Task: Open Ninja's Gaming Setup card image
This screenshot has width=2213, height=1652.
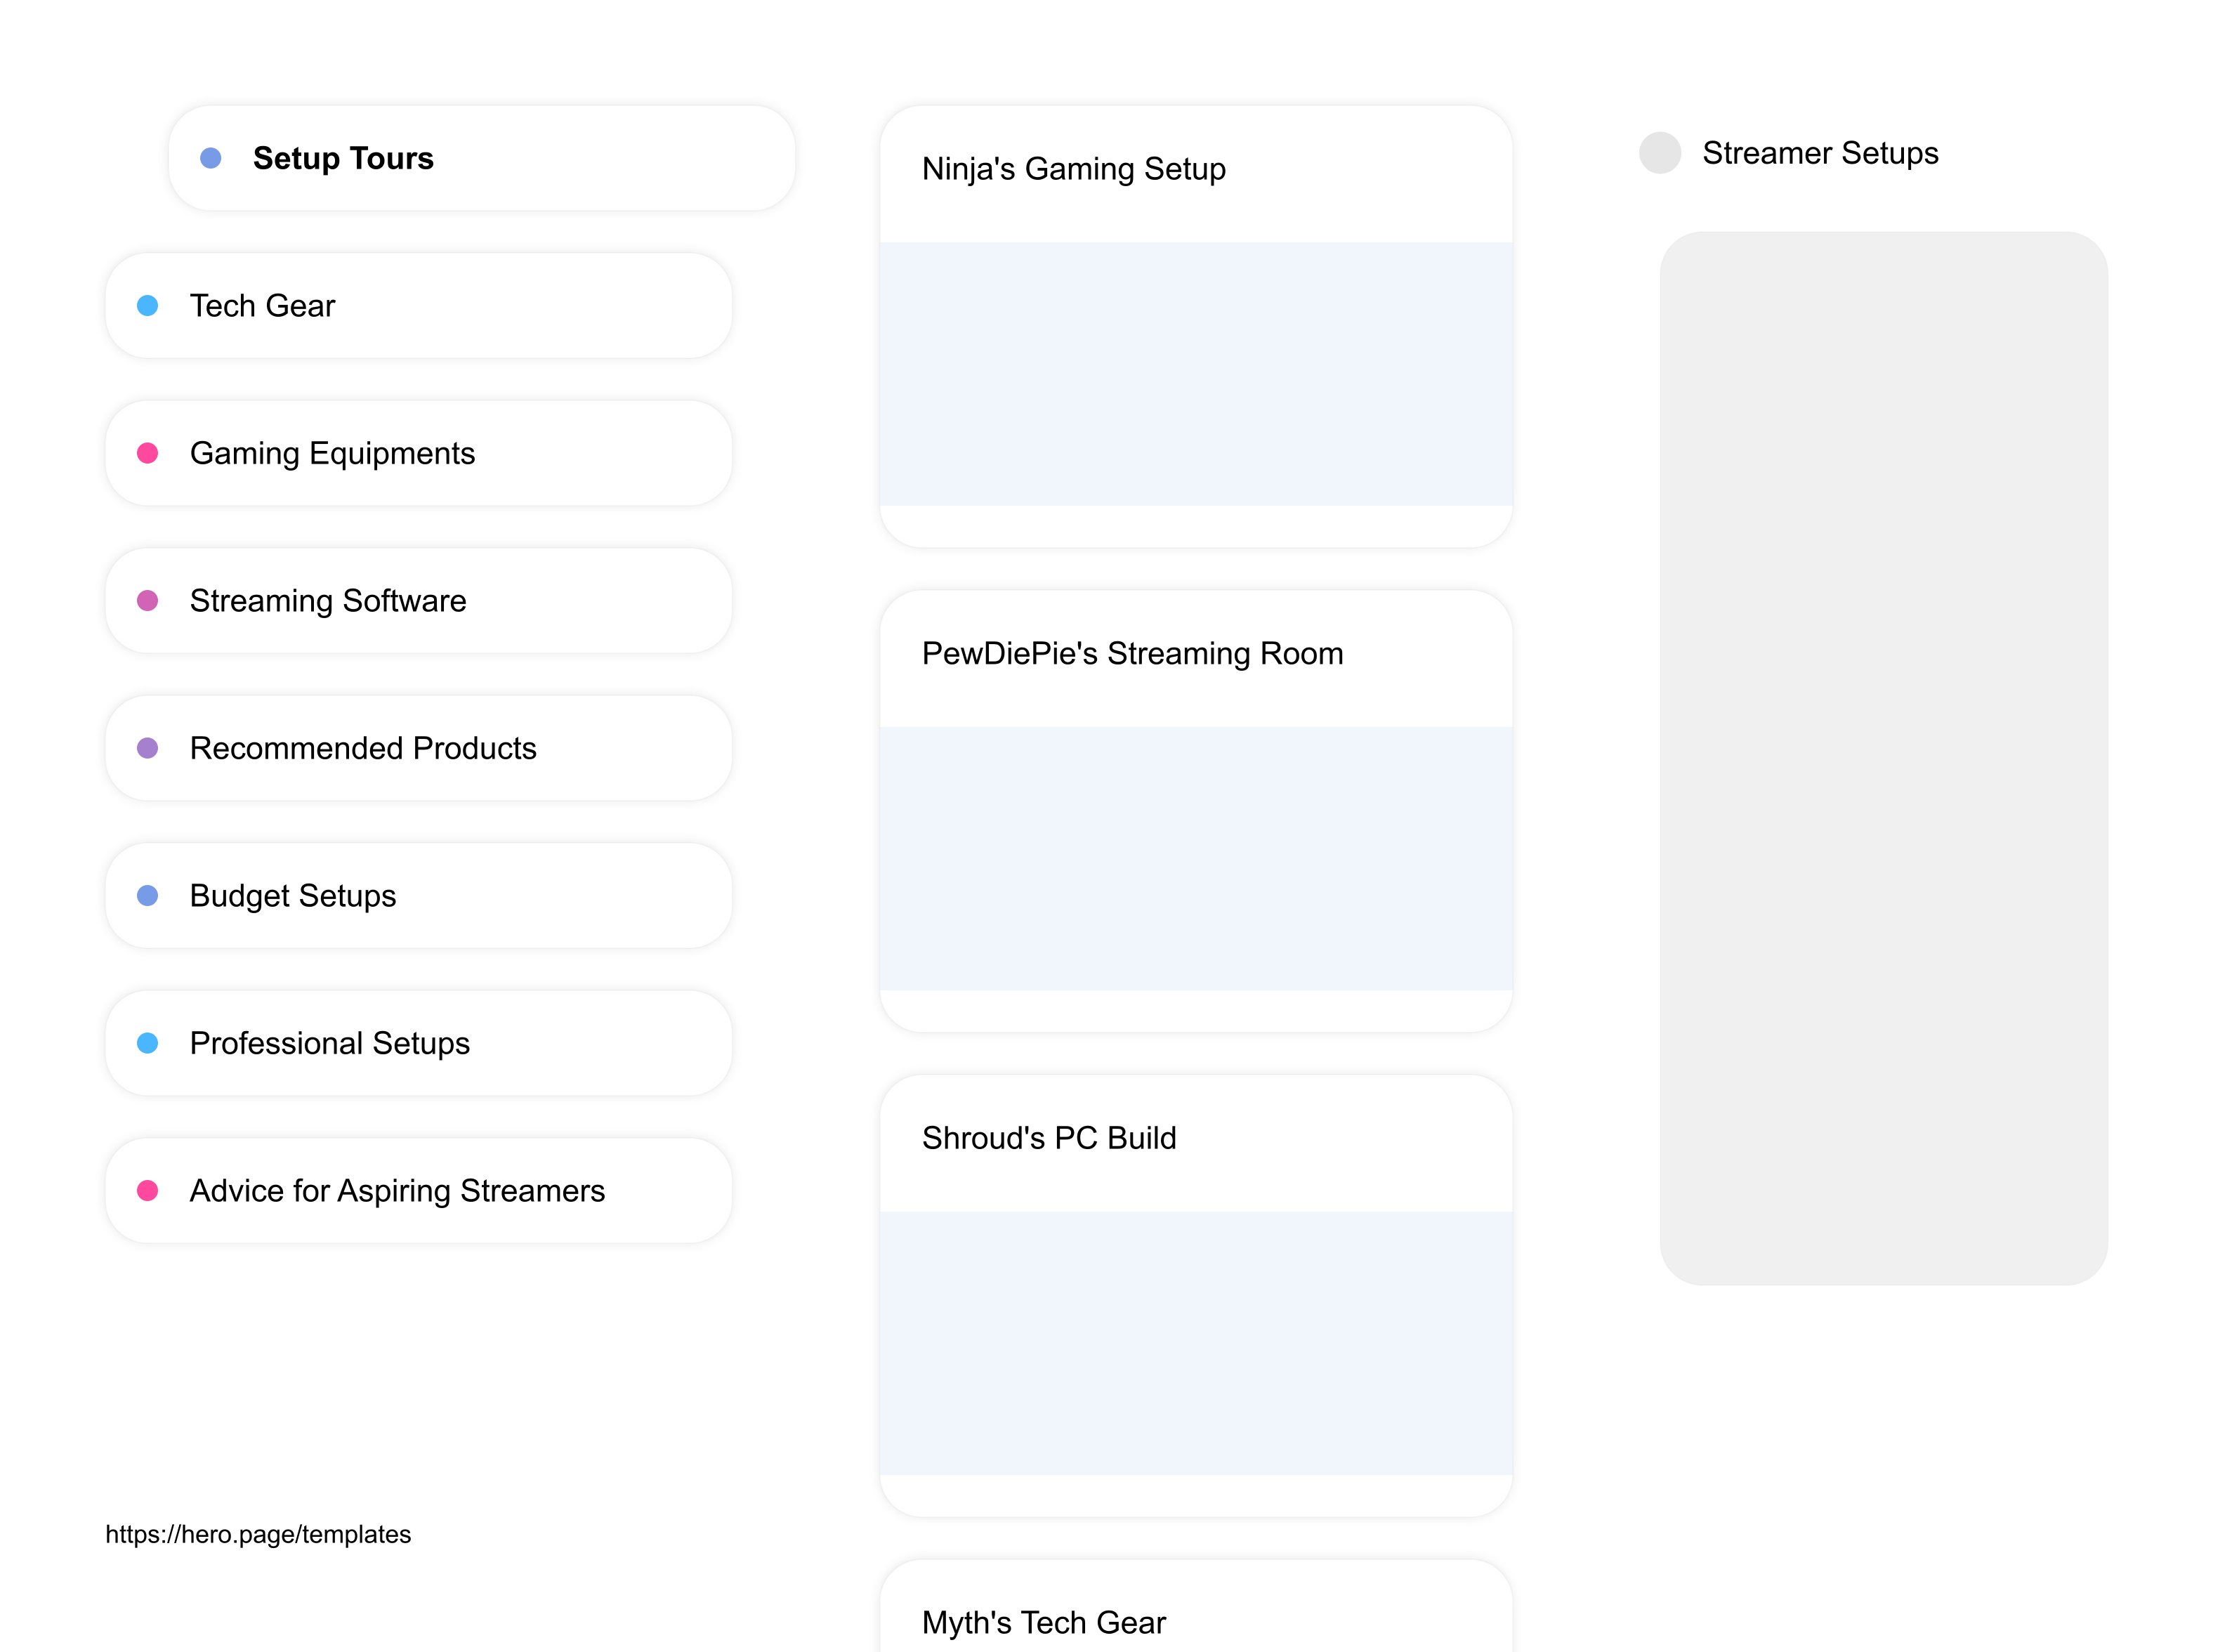Action: tap(1195, 373)
